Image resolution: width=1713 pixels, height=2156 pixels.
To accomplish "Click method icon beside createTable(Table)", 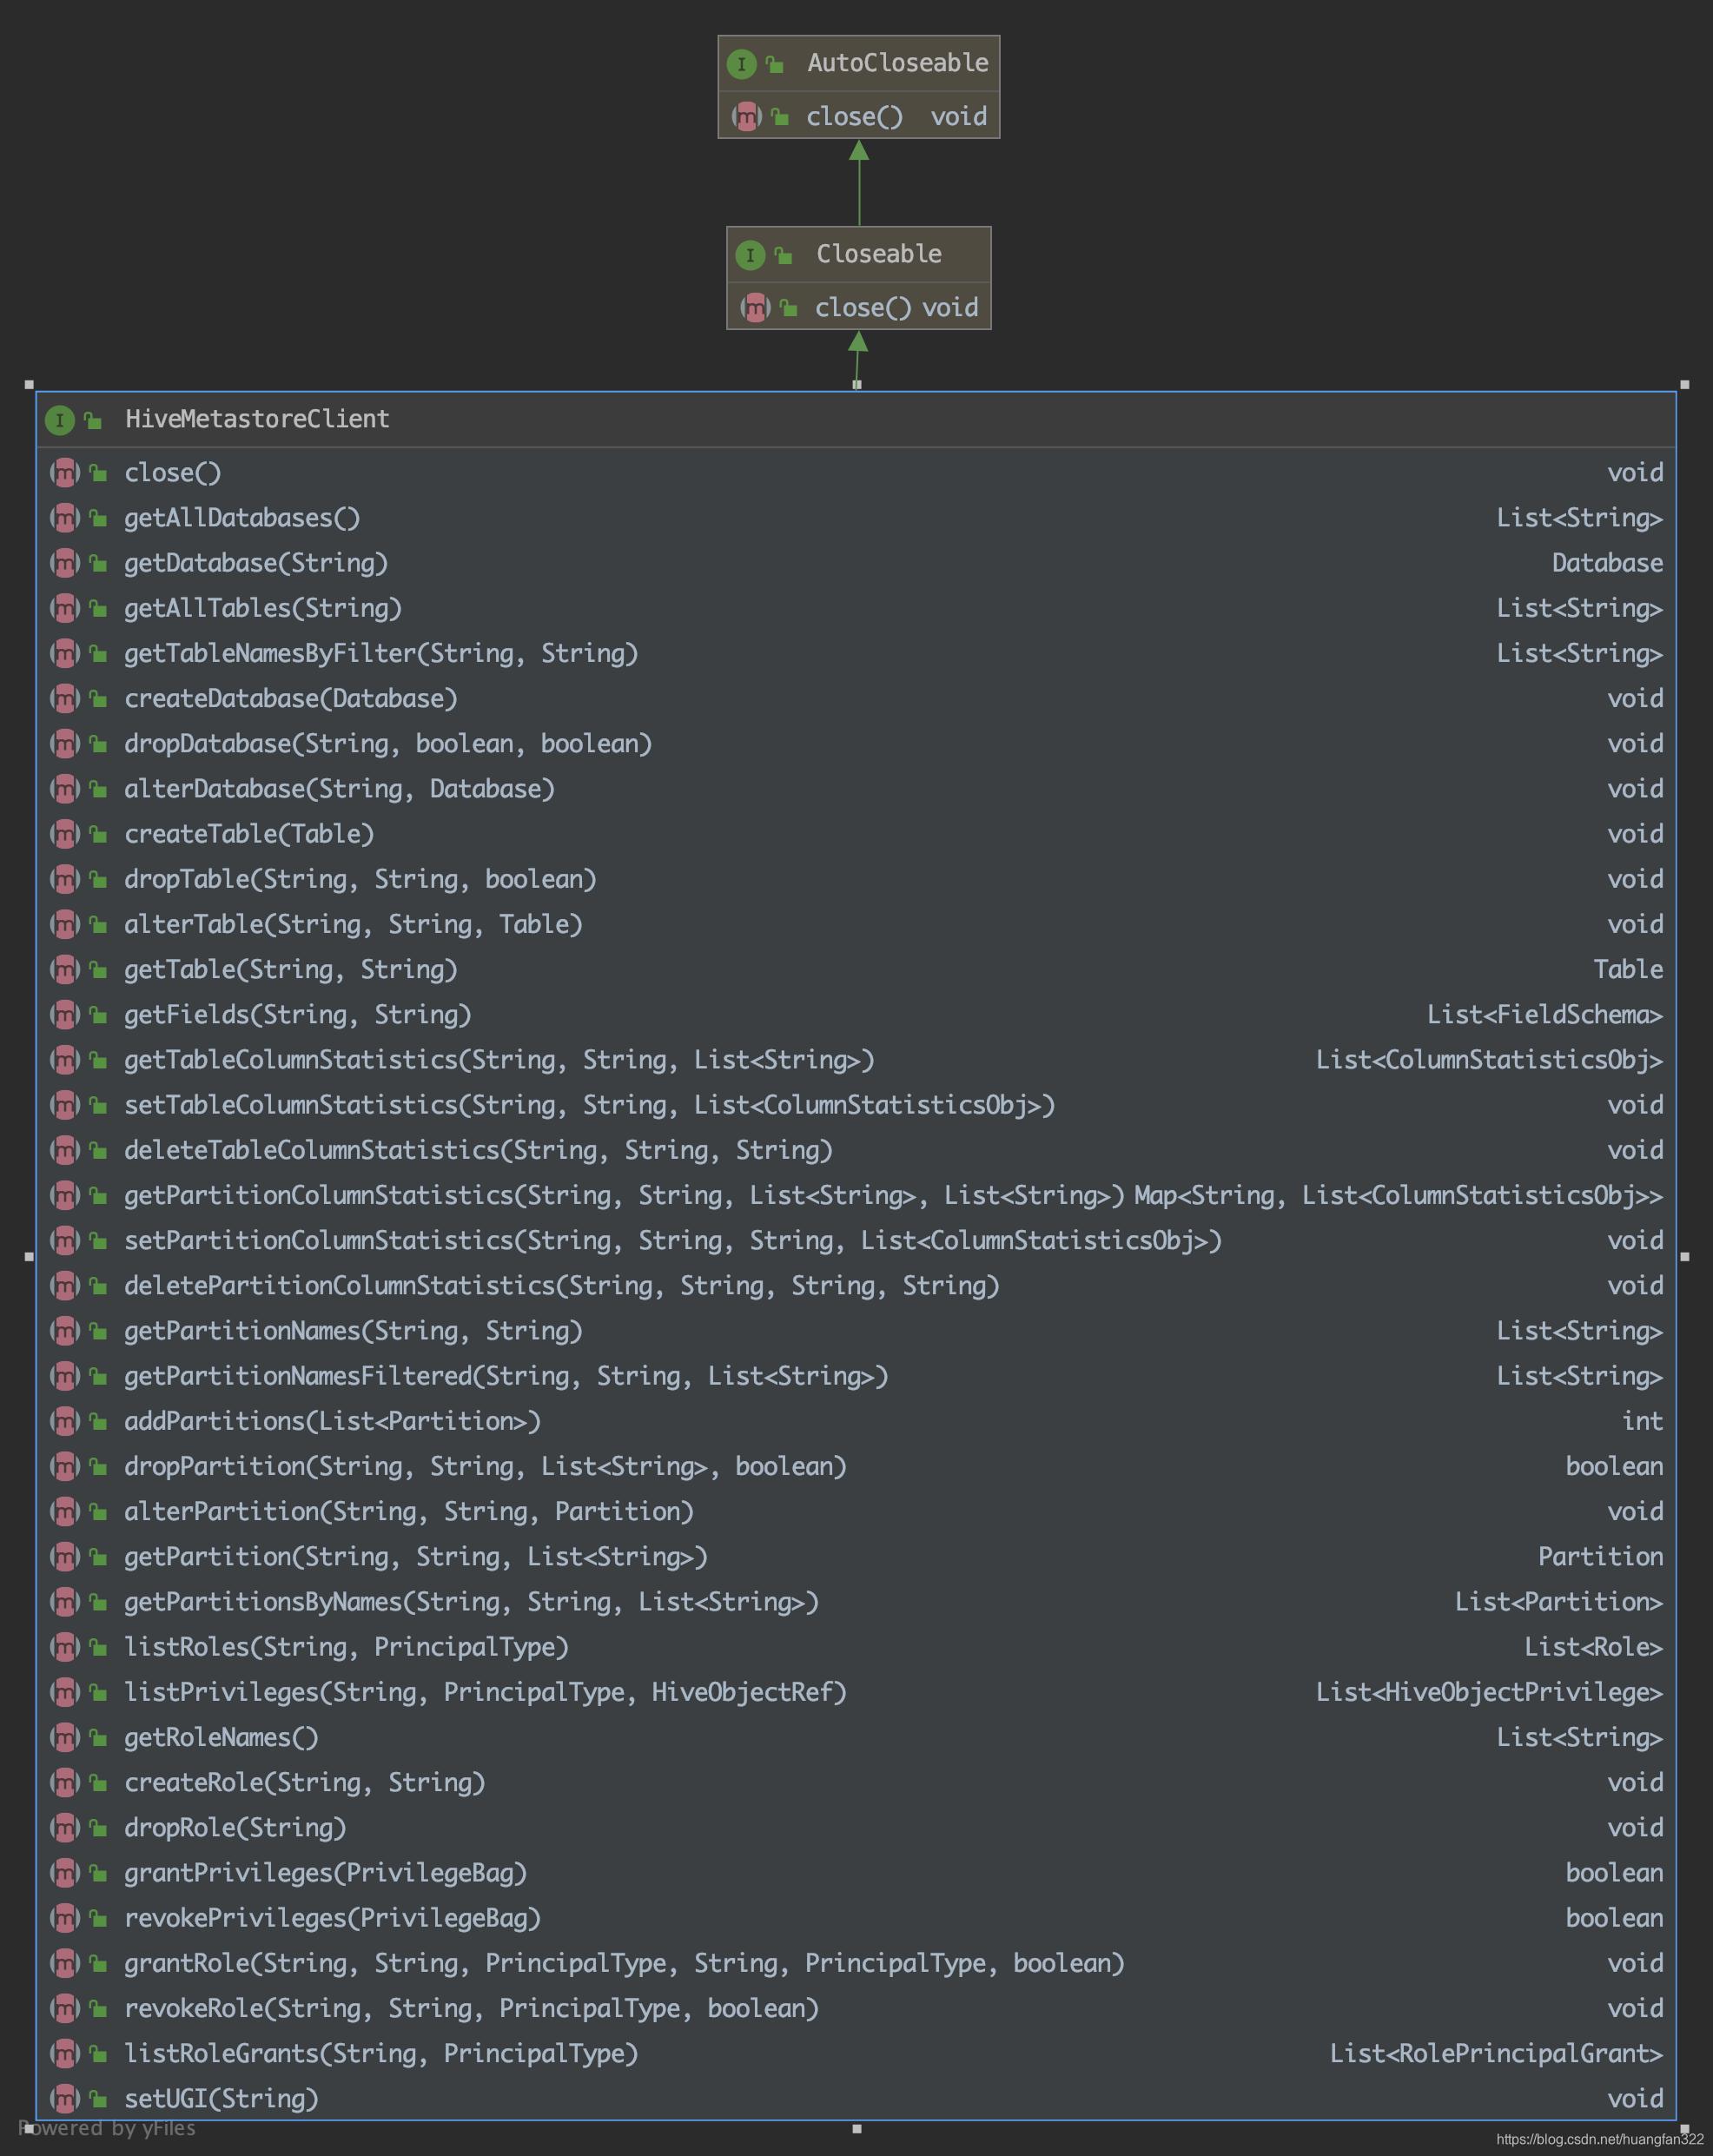I will [65, 834].
